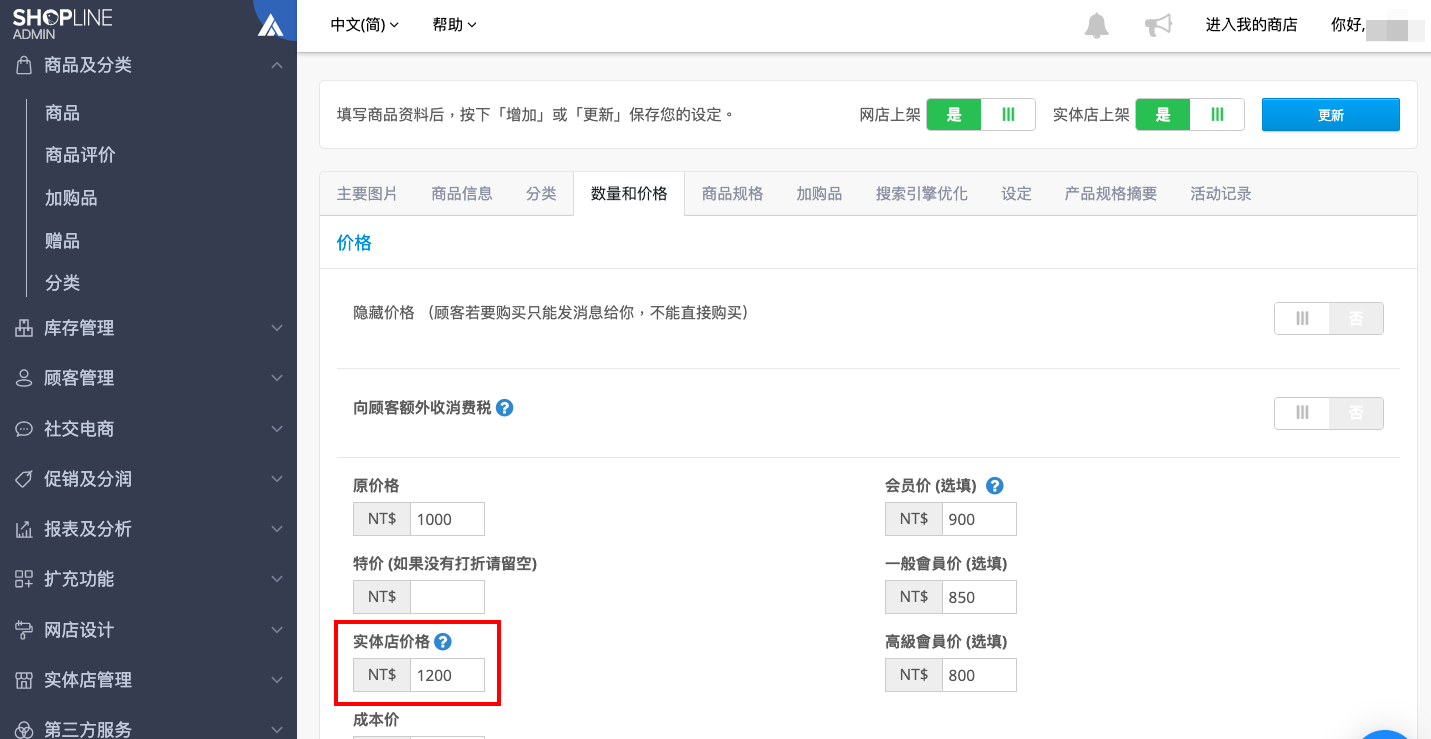Switch to the 分类 tab

coord(541,194)
